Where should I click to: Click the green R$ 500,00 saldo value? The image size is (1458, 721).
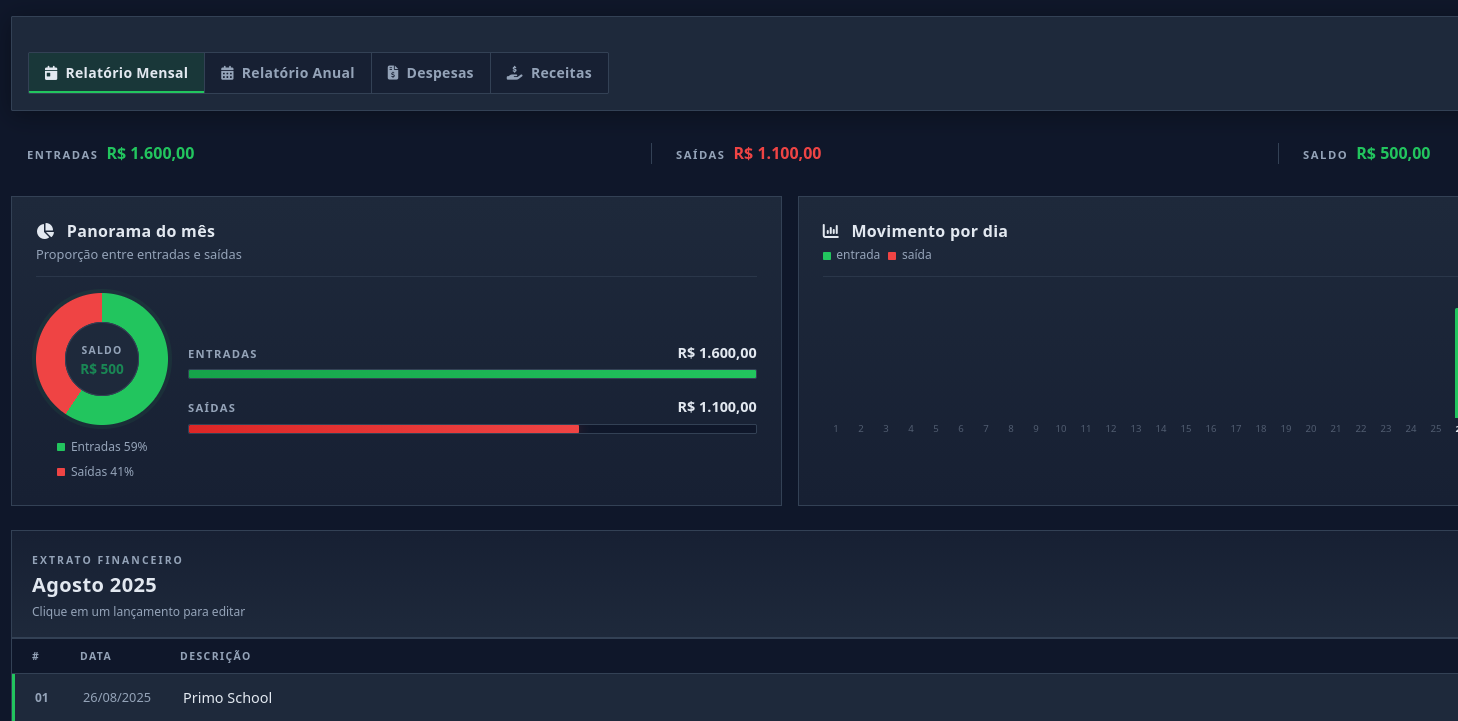[1393, 154]
